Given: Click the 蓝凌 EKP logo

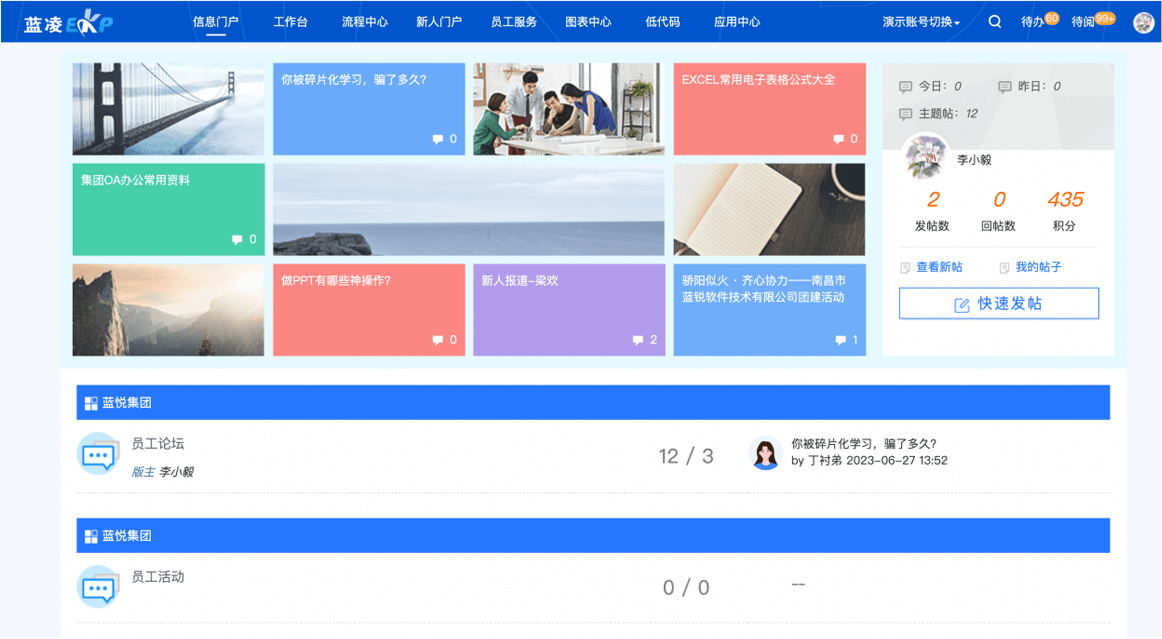Looking at the screenshot, I should [x=68, y=23].
